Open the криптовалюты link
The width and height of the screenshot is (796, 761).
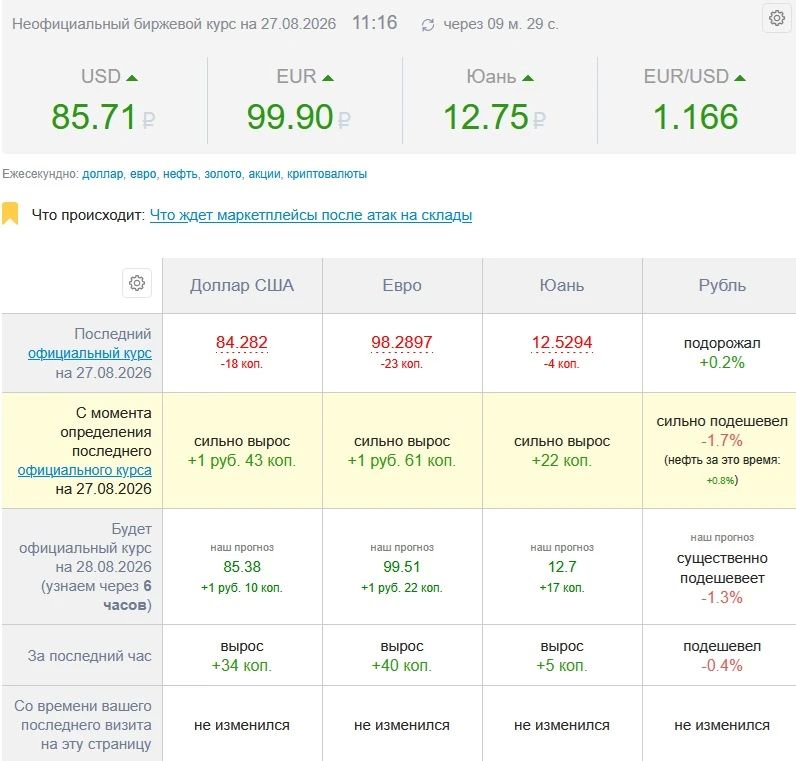327,174
